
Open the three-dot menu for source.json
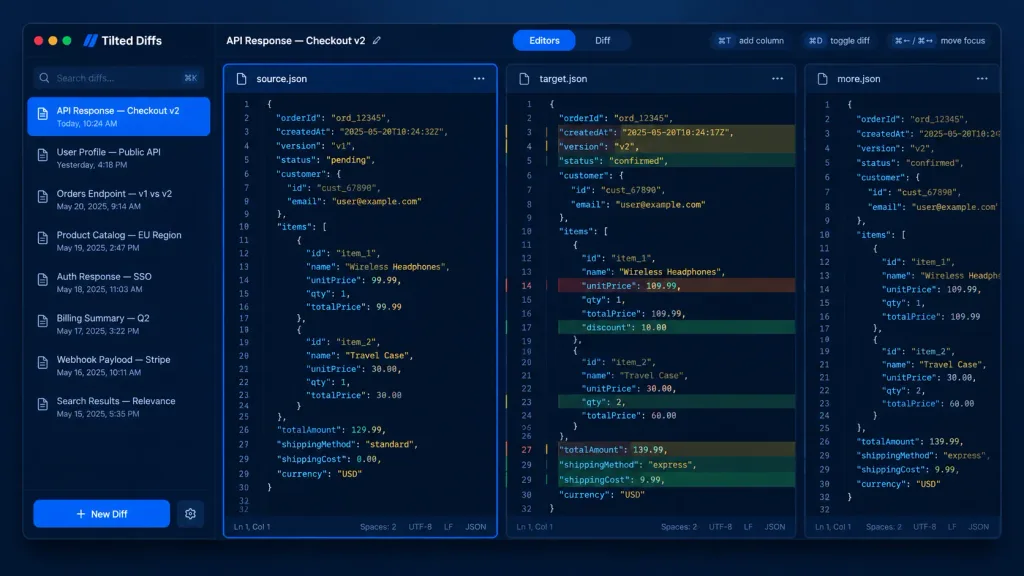coord(479,79)
